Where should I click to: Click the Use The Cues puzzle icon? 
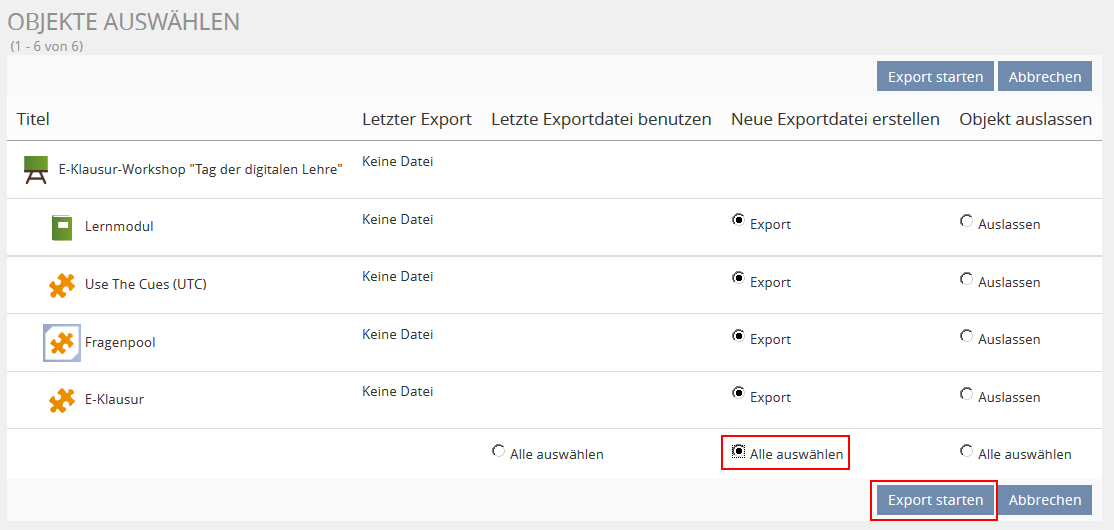click(x=62, y=285)
